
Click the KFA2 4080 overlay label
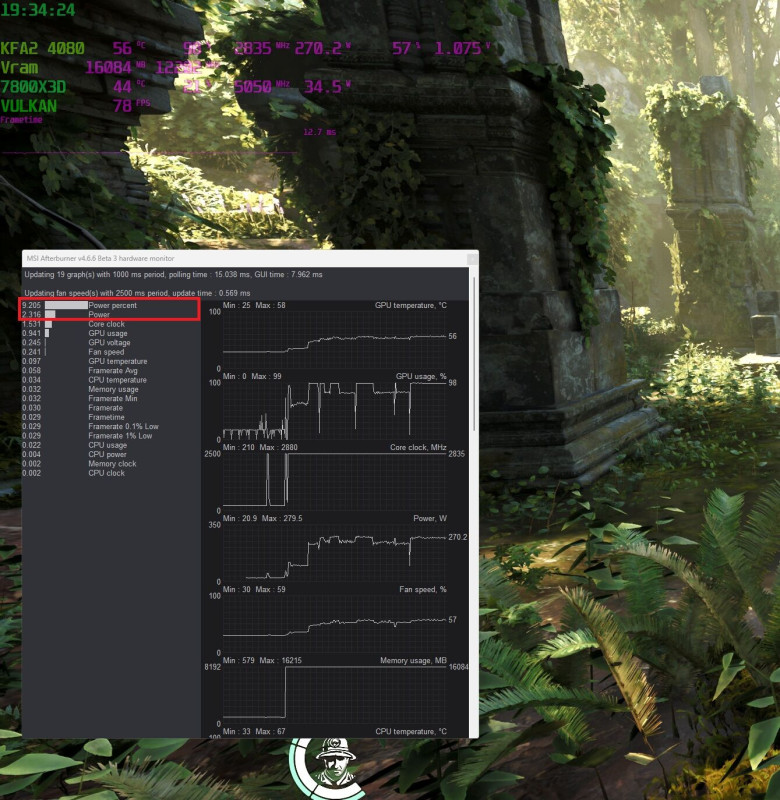pos(42,48)
